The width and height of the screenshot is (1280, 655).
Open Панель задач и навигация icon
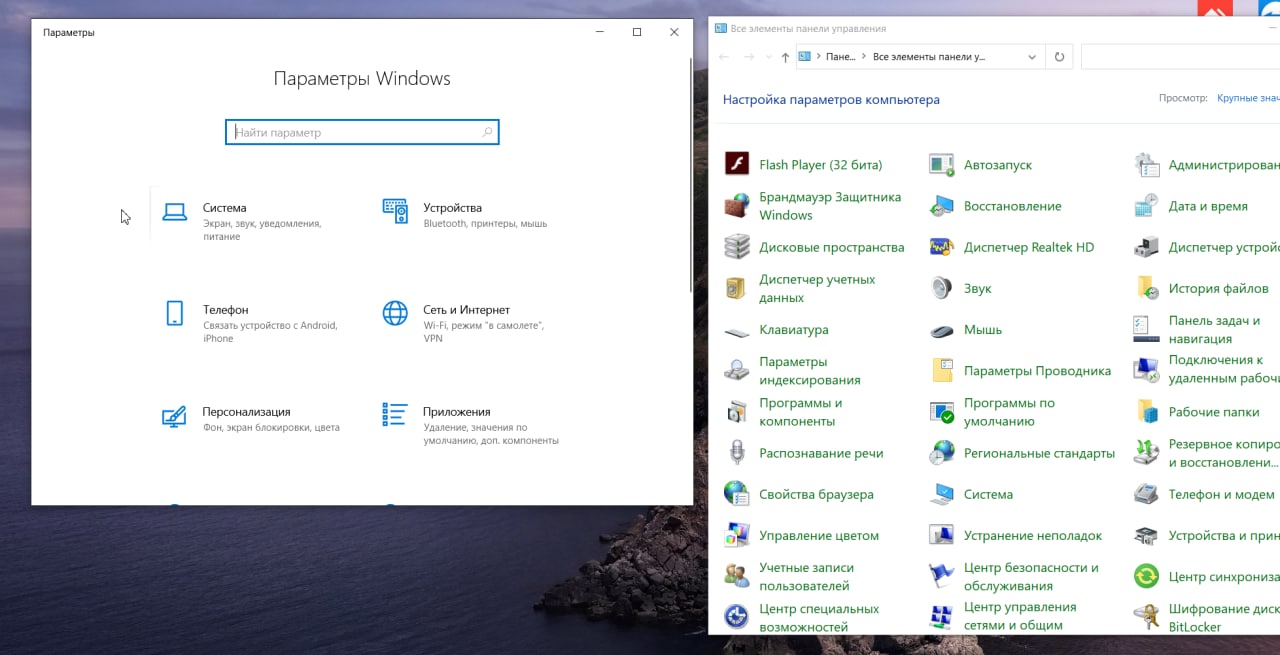1146,330
